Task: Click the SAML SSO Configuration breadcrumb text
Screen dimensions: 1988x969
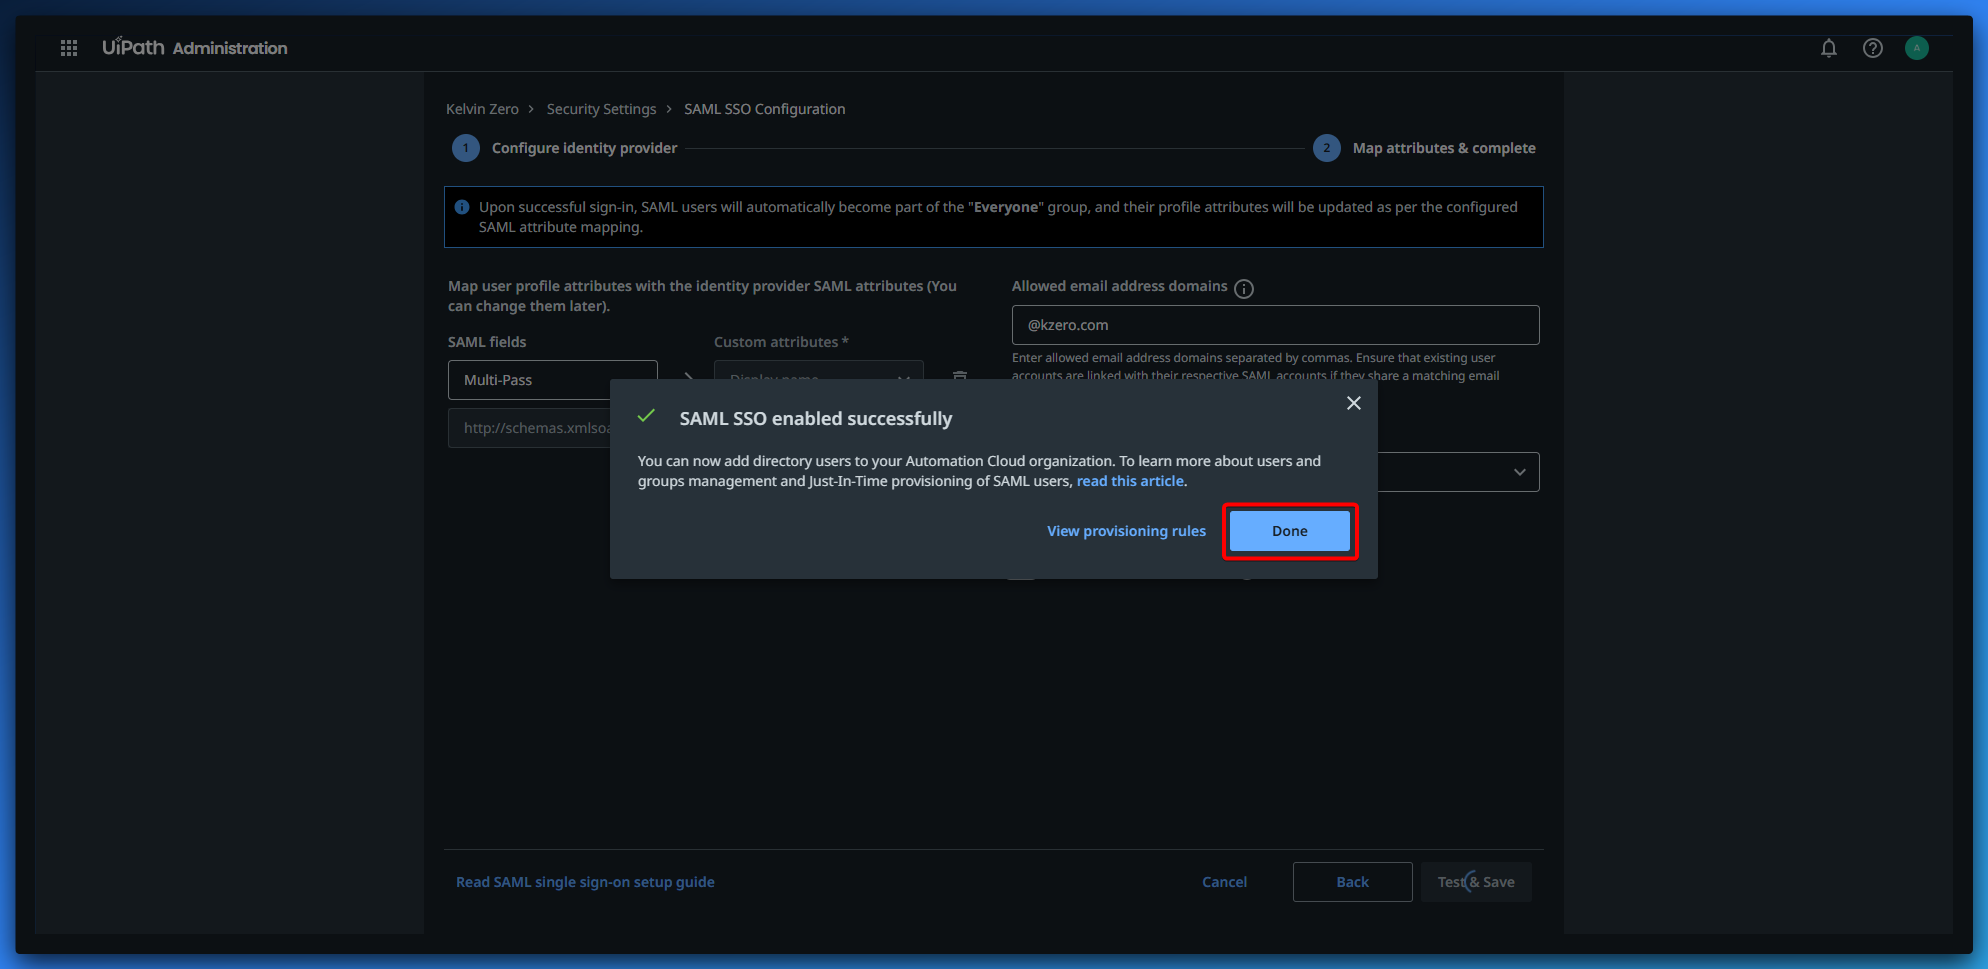Action: [764, 109]
